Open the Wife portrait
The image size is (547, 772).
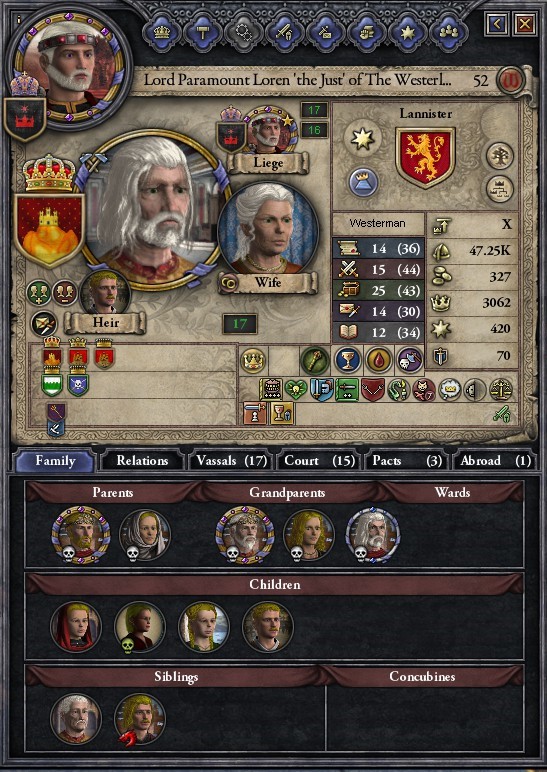[268, 230]
